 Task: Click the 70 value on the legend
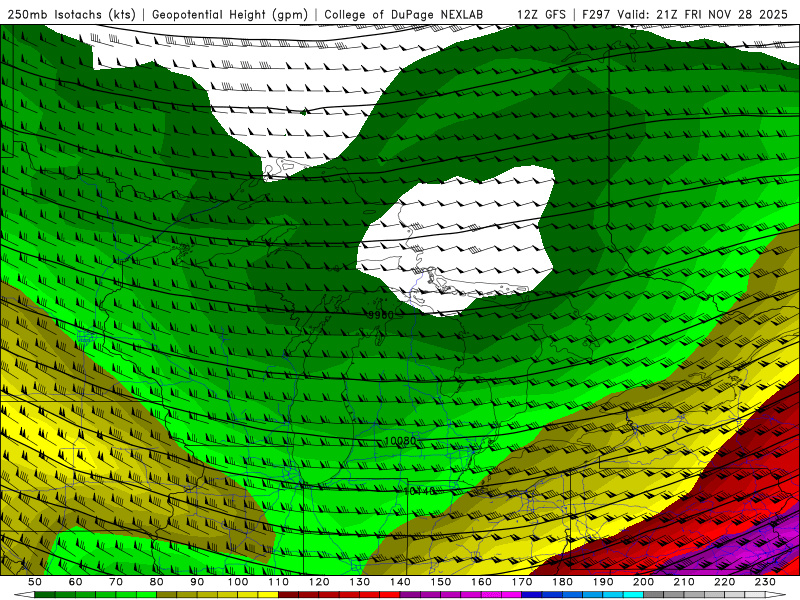pyautogui.click(x=116, y=582)
